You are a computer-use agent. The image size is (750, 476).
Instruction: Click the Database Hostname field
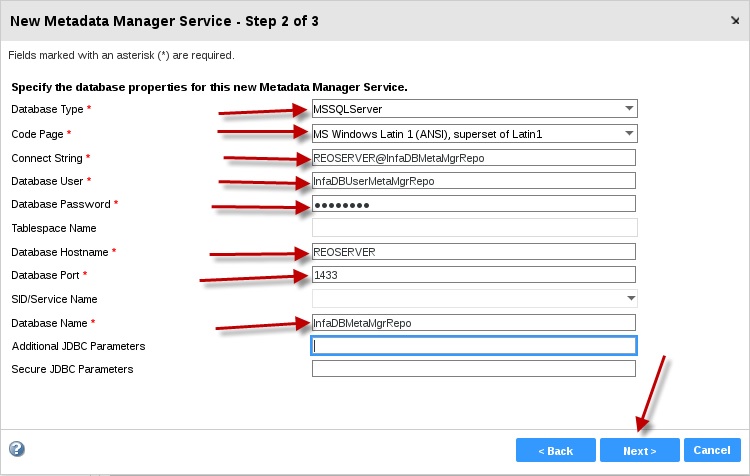(x=474, y=252)
